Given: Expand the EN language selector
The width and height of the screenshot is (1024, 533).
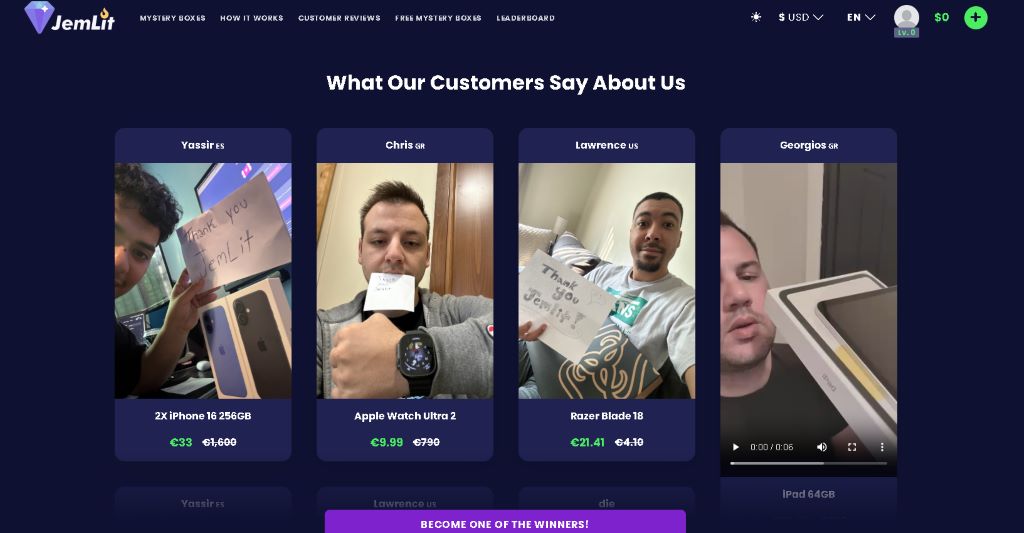Looking at the screenshot, I should pyautogui.click(x=861, y=18).
